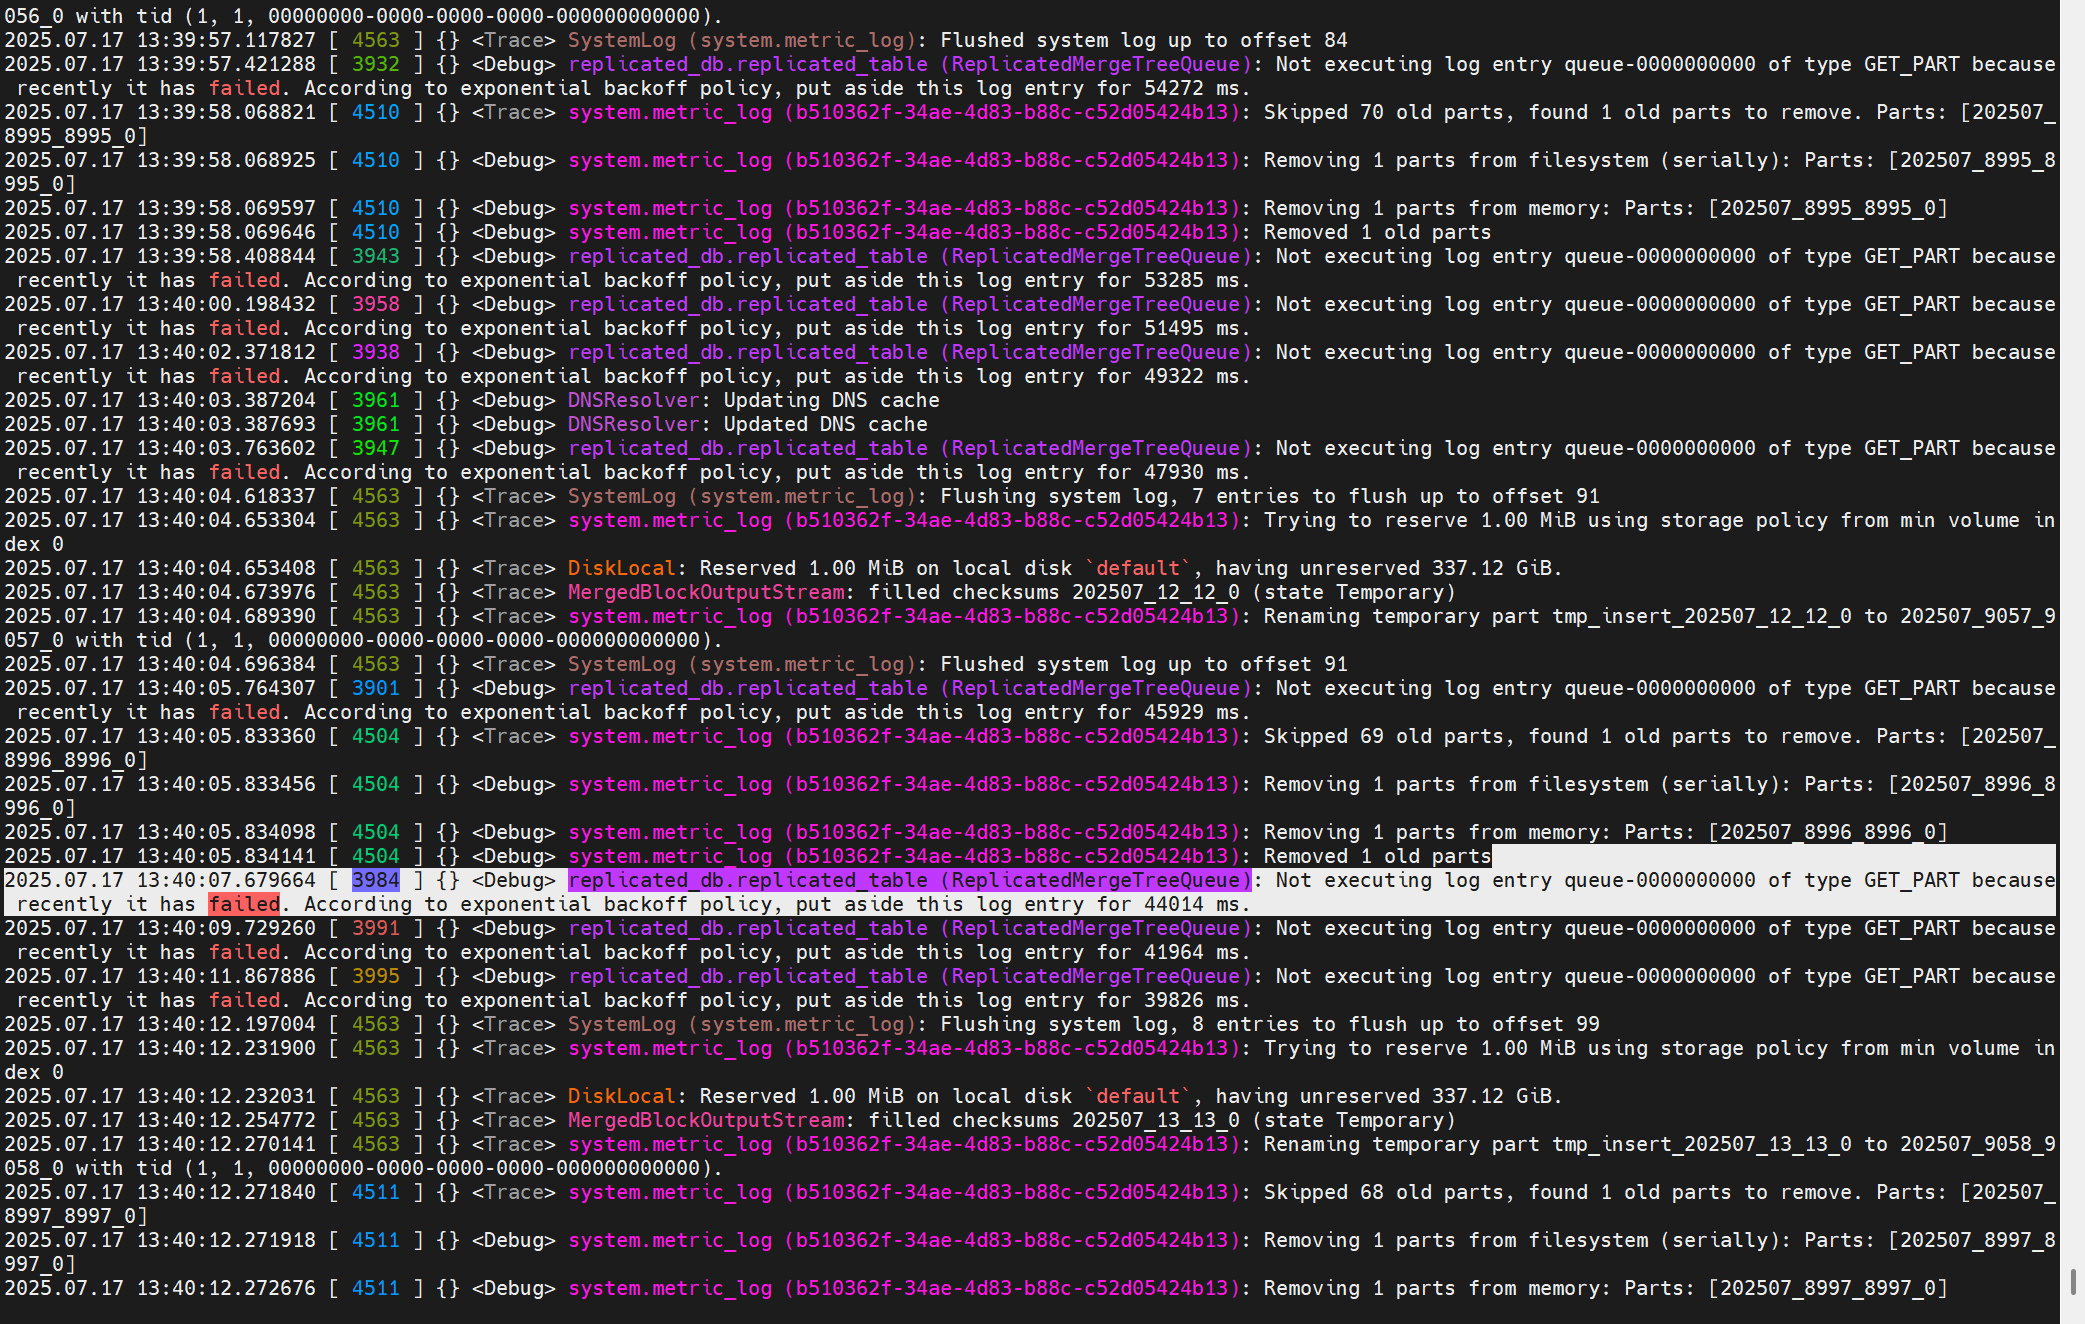
Task: Click thread id 3995
Action: click(375, 976)
